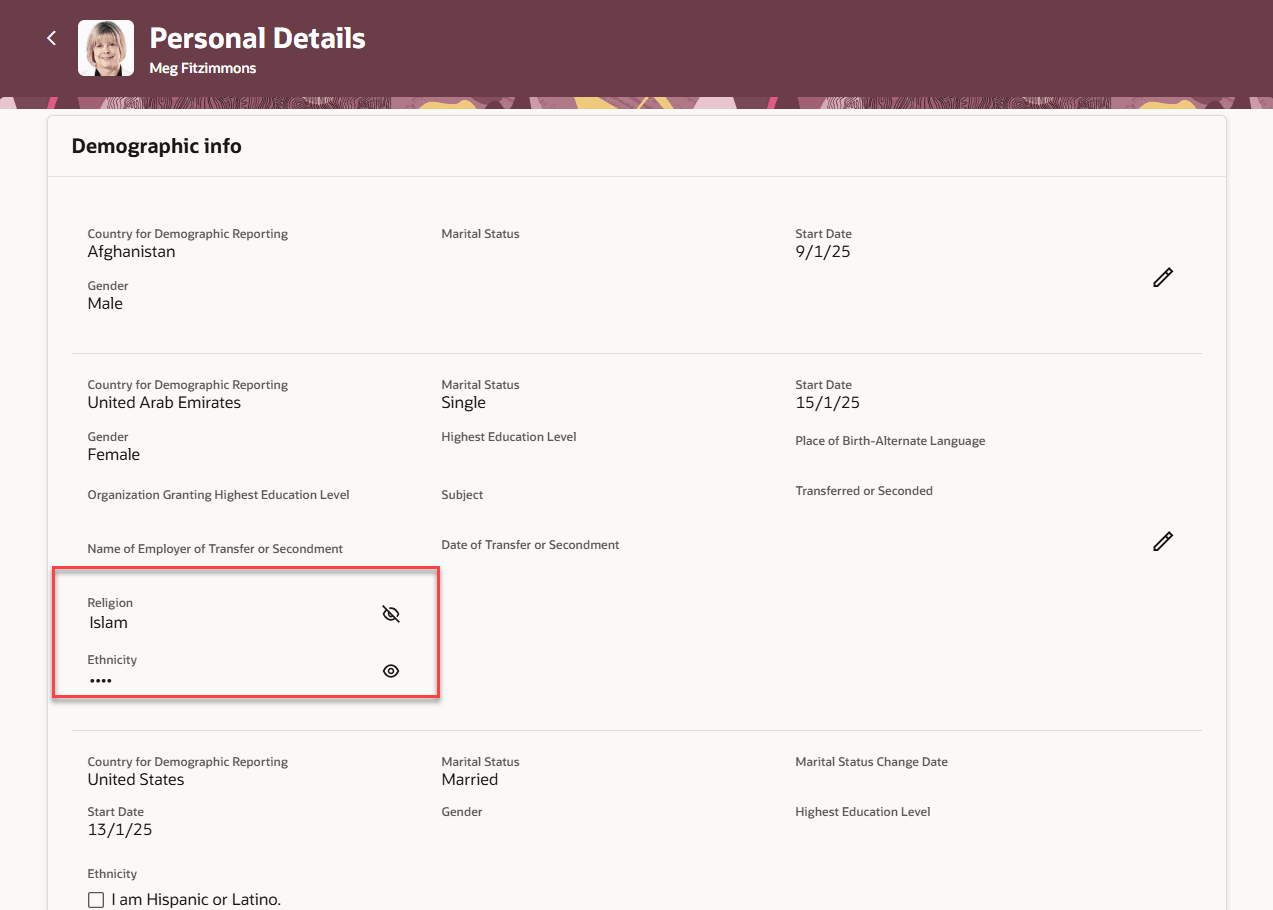Check the I am Hispanic or Latino box

point(96,900)
